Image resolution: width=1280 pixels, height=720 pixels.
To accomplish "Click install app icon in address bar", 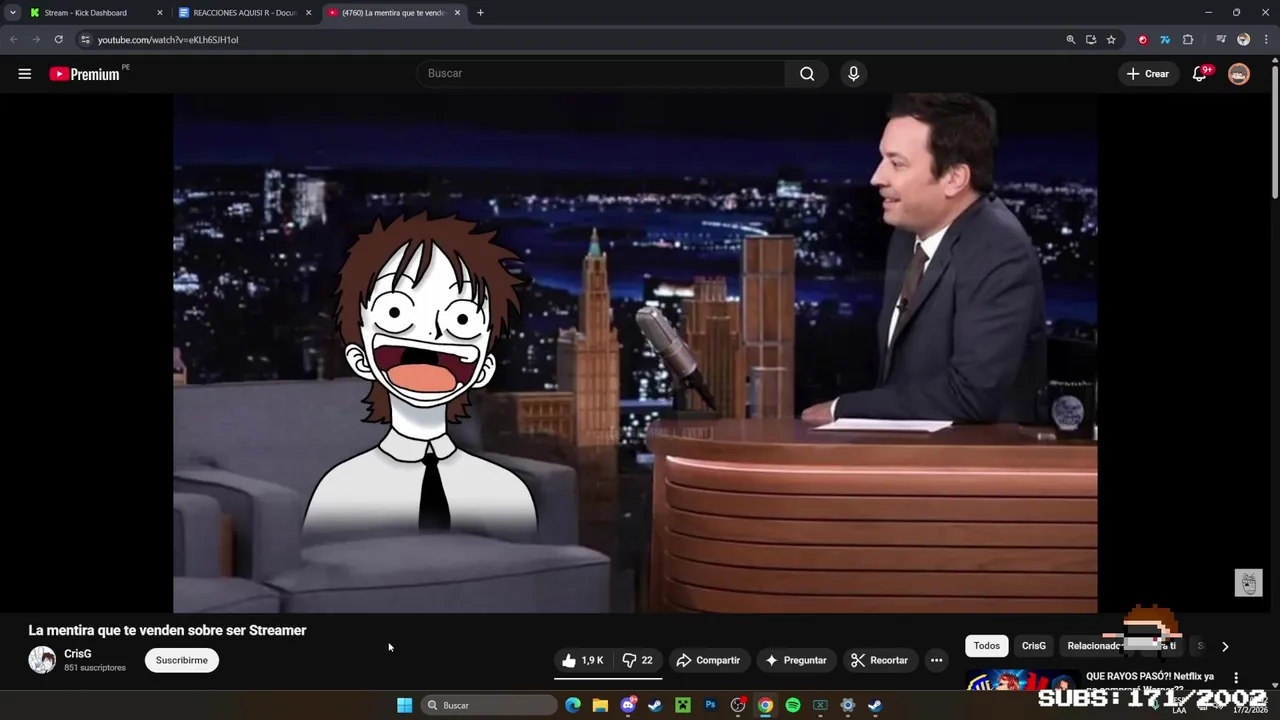I will (1091, 40).
